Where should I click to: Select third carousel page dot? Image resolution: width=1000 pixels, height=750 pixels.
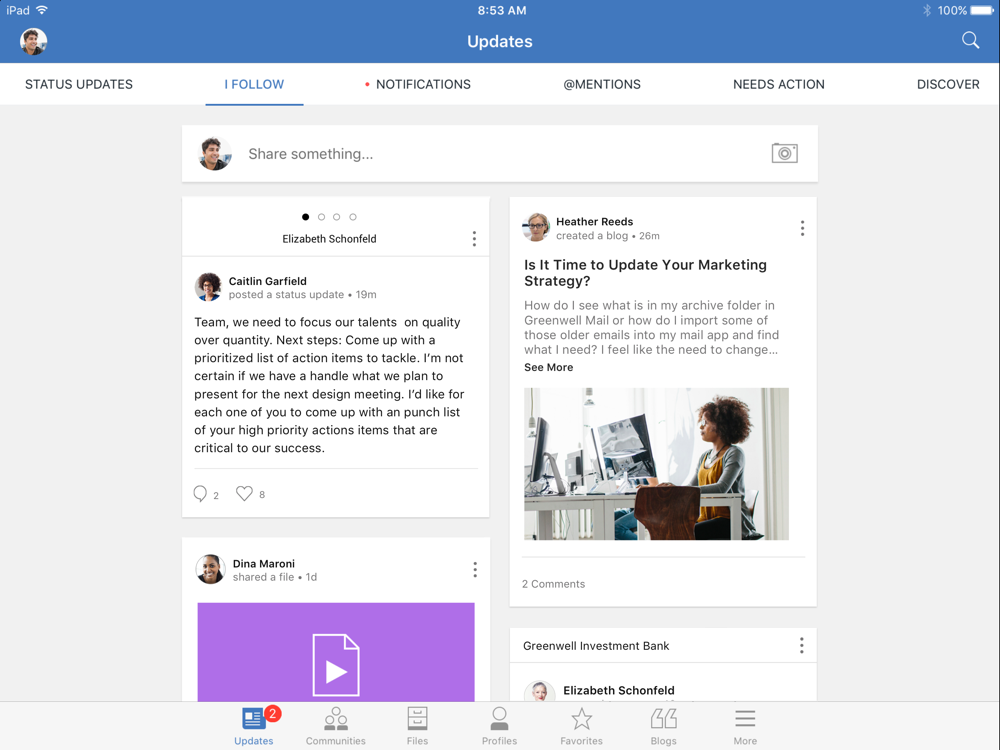(337, 217)
